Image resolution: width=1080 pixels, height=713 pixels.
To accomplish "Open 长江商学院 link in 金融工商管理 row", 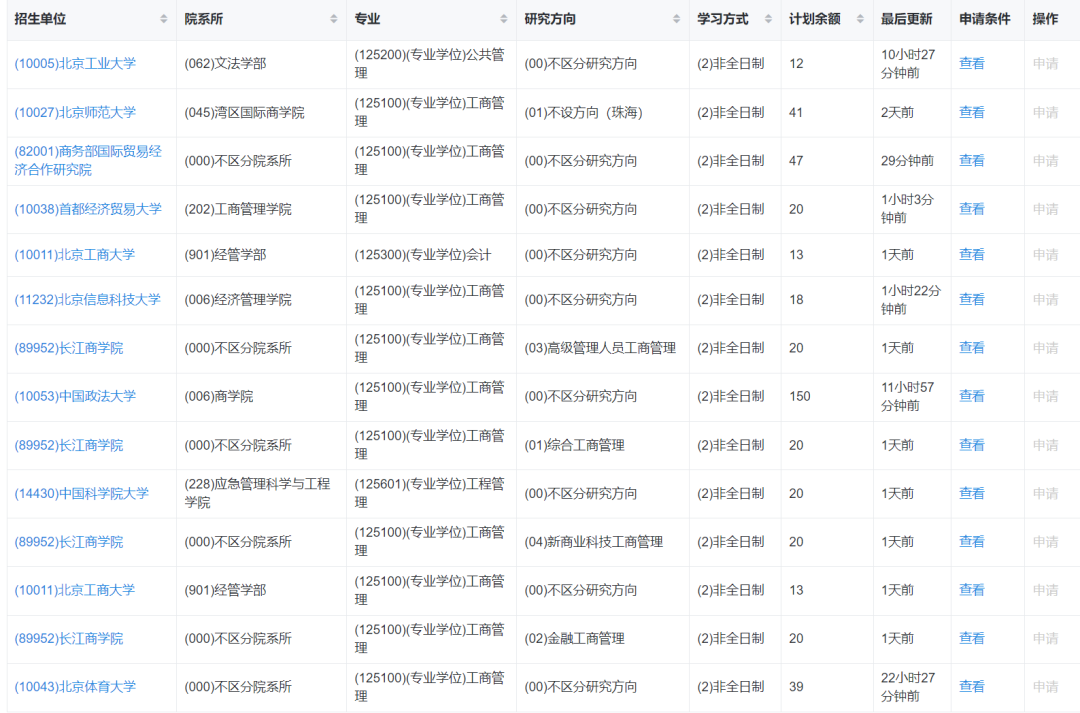I will click(69, 639).
